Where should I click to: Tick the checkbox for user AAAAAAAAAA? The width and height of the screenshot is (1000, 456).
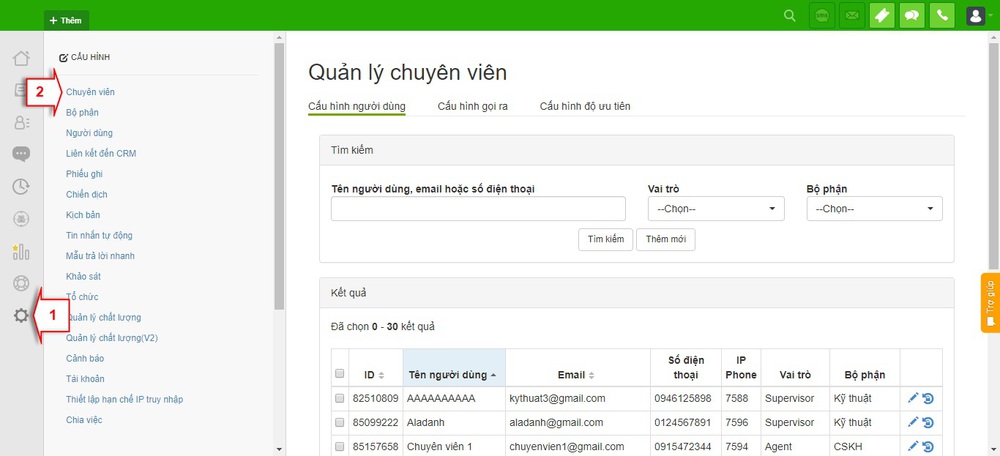(340, 398)
